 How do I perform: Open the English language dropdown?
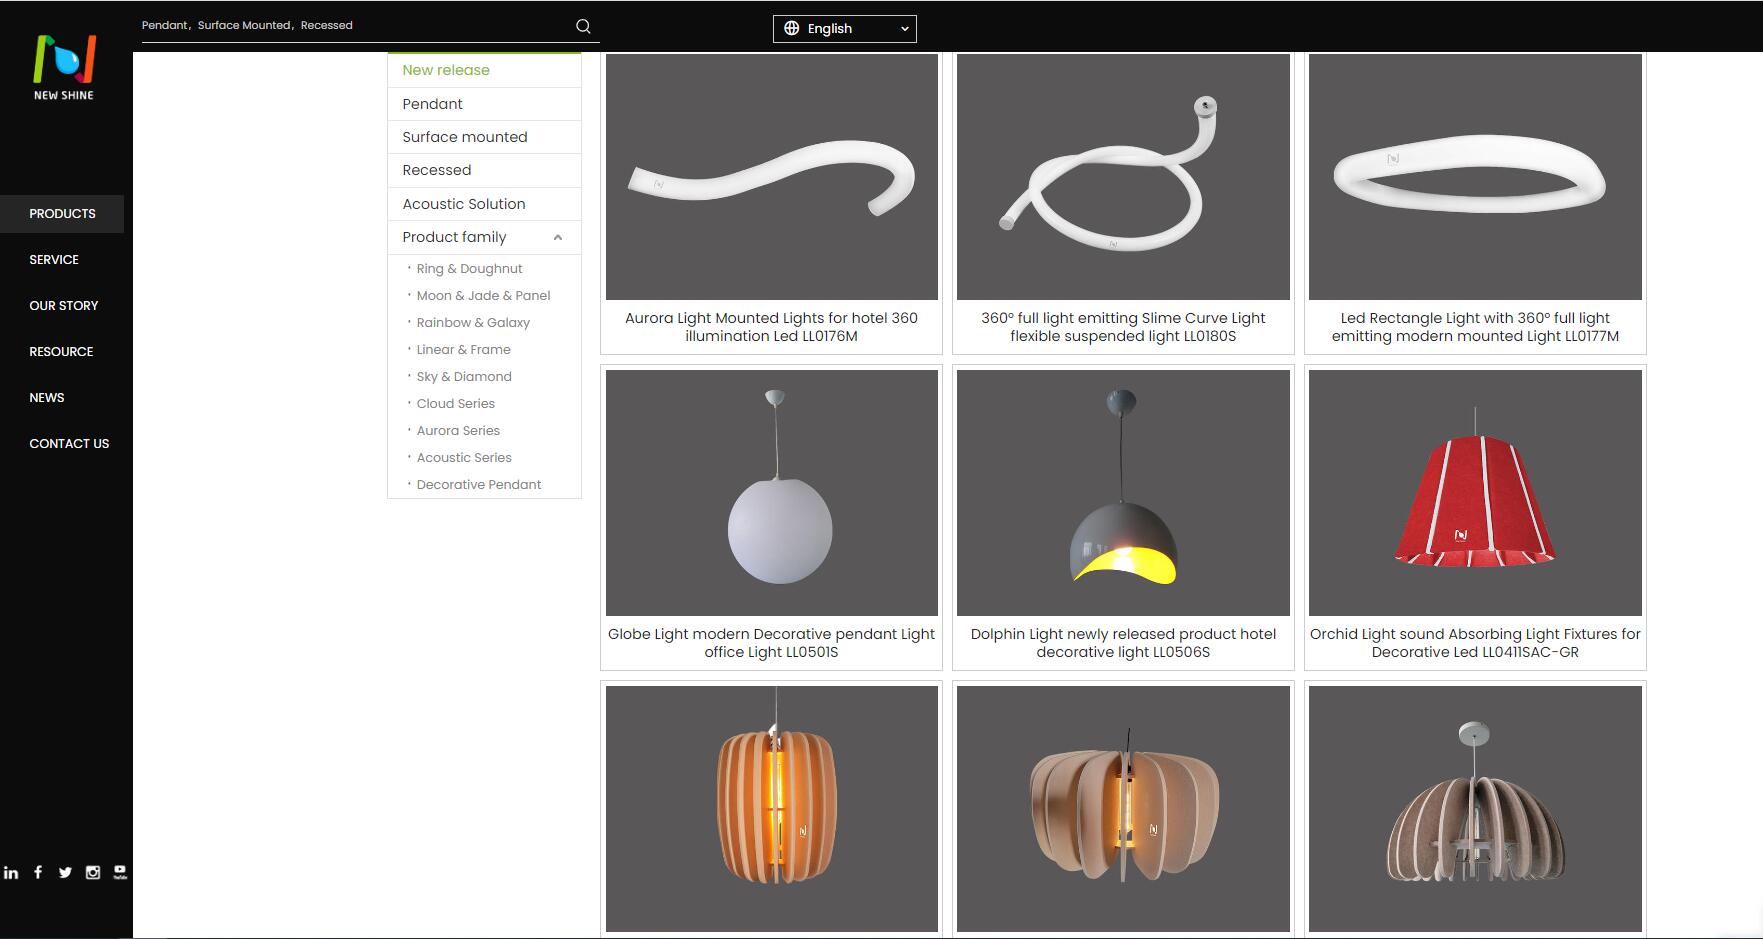pyautogui.click(x=845, y=29)
